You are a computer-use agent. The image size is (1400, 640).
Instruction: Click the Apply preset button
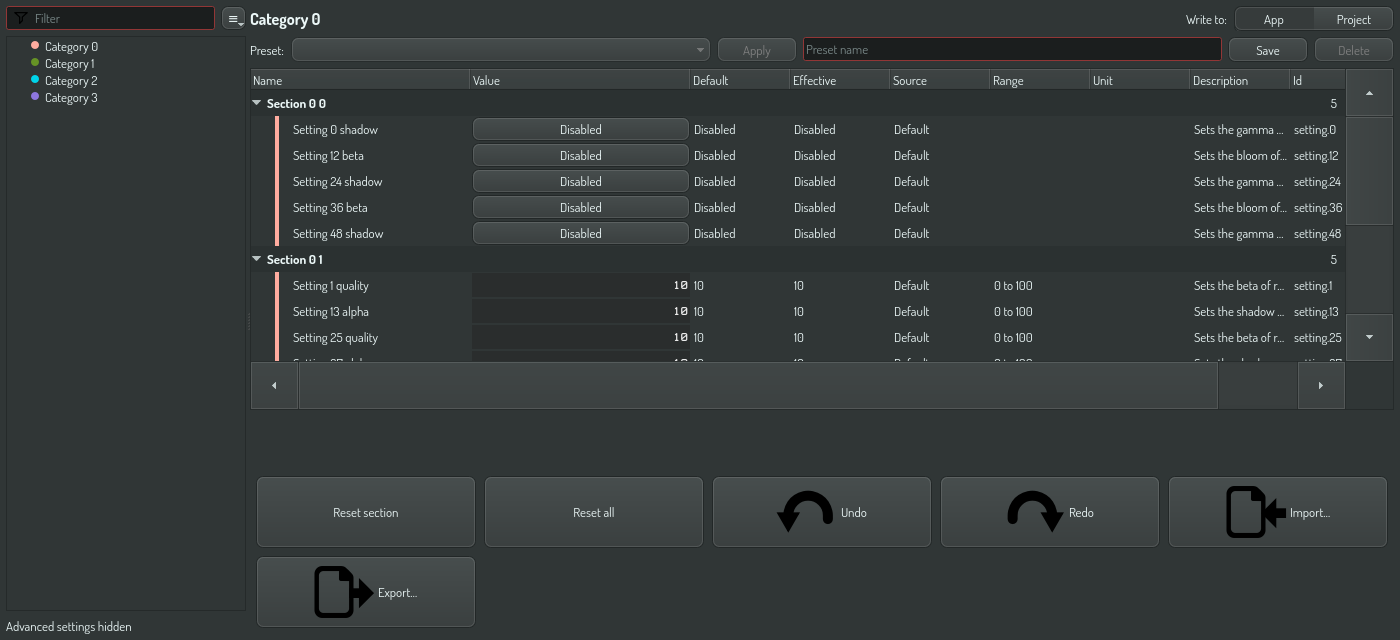click(x=757, y=50)
